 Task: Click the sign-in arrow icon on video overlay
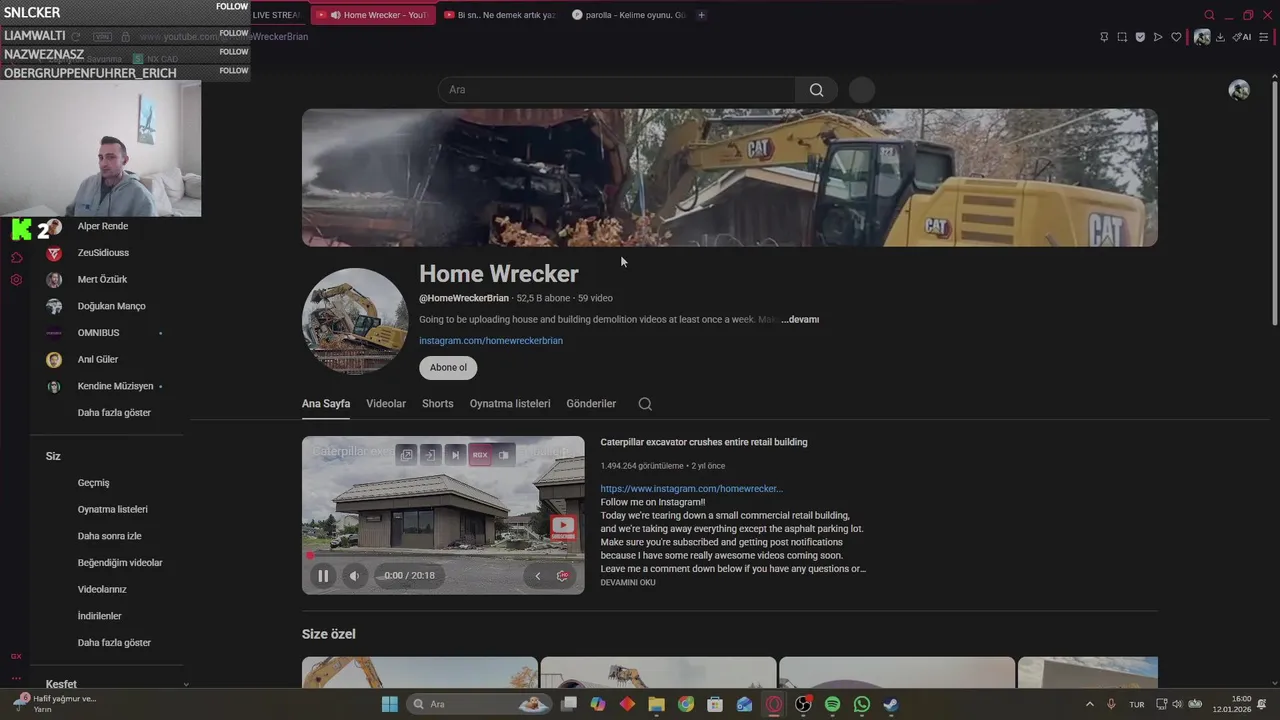430,455
